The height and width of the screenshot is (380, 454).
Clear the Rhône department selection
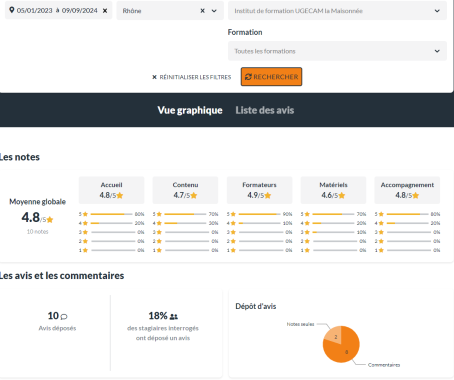(x=202, y=11)
